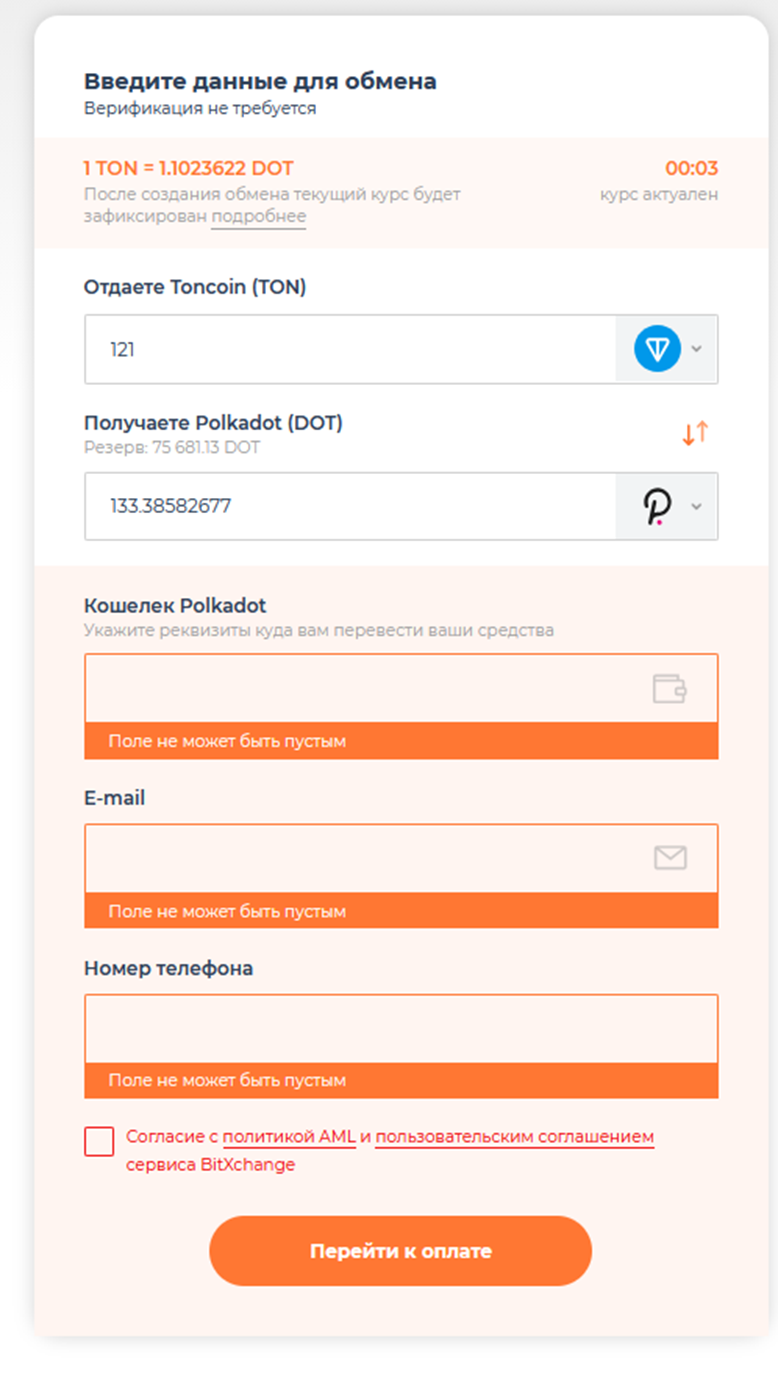Image resolution: width=778 pixels, height=1383 pixels.
Task: Click the '1 TON = 1.1023622 DOT' rate text
Action: click(x=188, y=169)
